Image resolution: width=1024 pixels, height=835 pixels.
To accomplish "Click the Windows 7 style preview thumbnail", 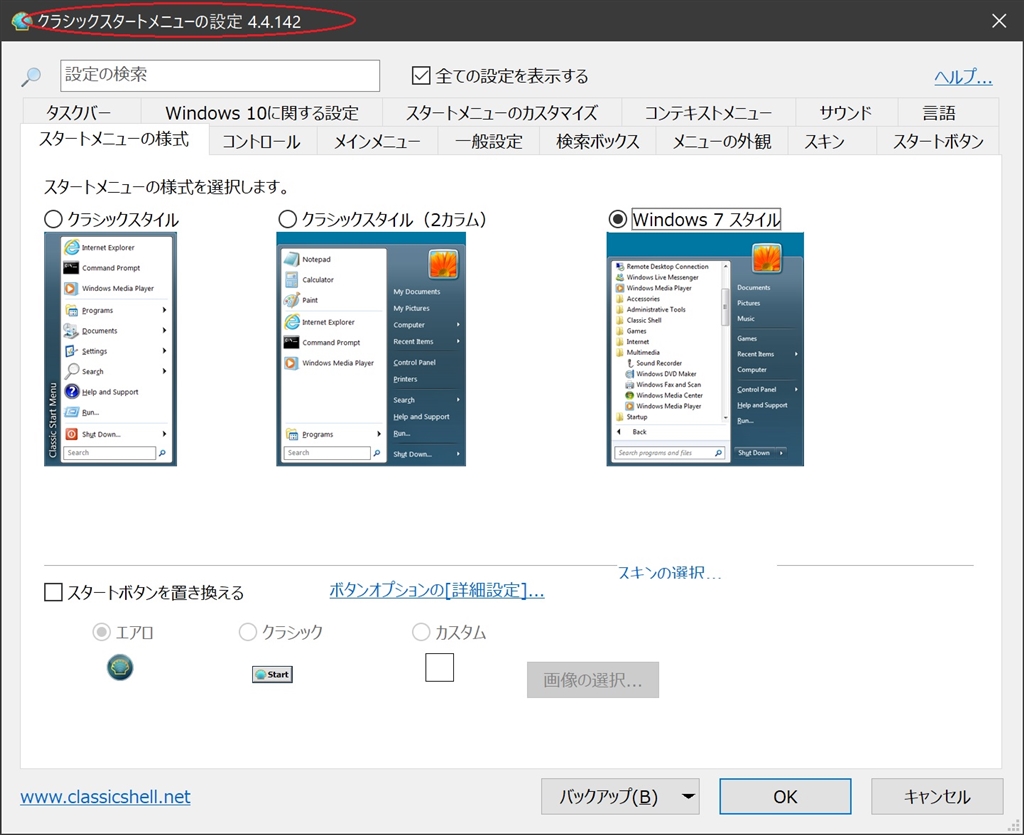I will coord(705,349).
